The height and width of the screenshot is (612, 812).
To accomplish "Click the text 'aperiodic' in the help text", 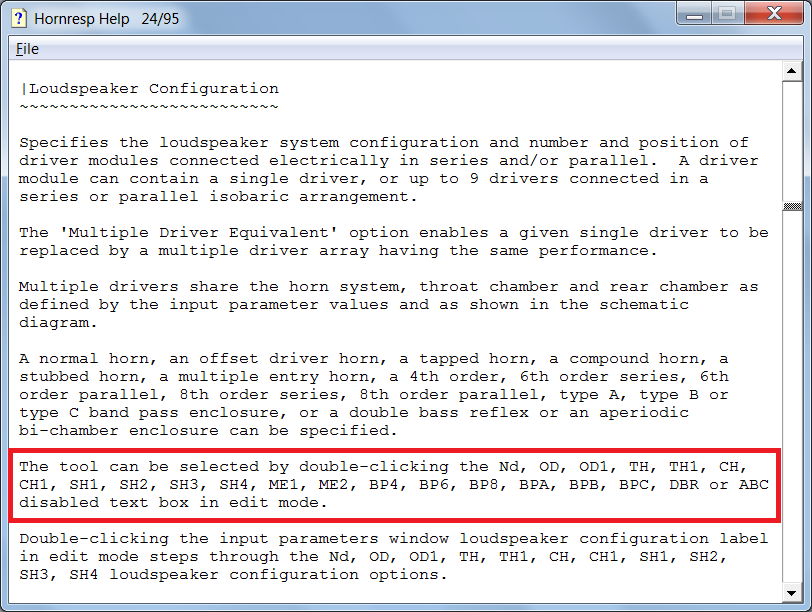I will click(x=644, y=413).
